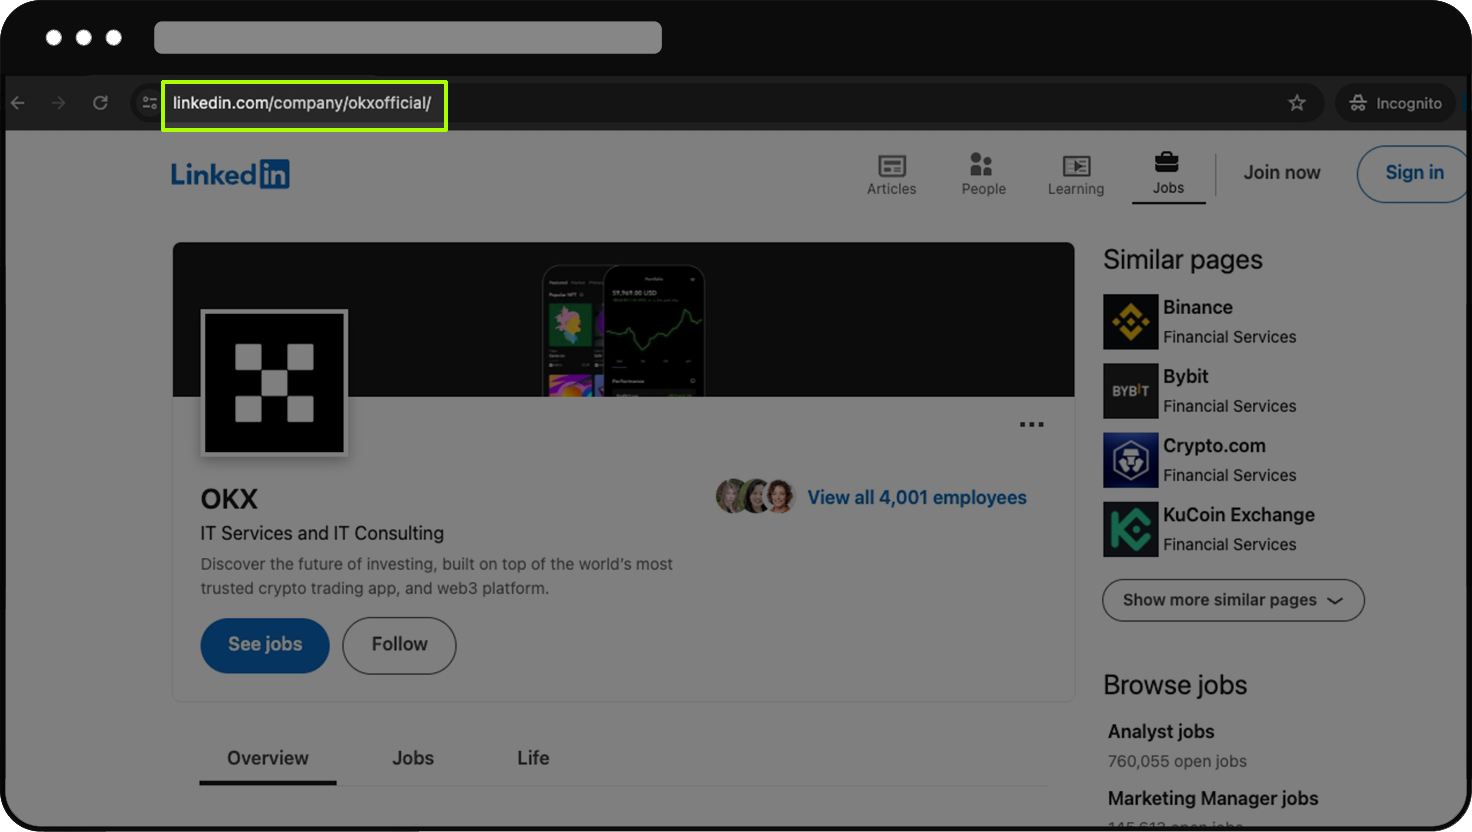The width and height of the screenshot is (1472, 832).
Task: Click the Sign in button
Action: (x=1413, y=173)
